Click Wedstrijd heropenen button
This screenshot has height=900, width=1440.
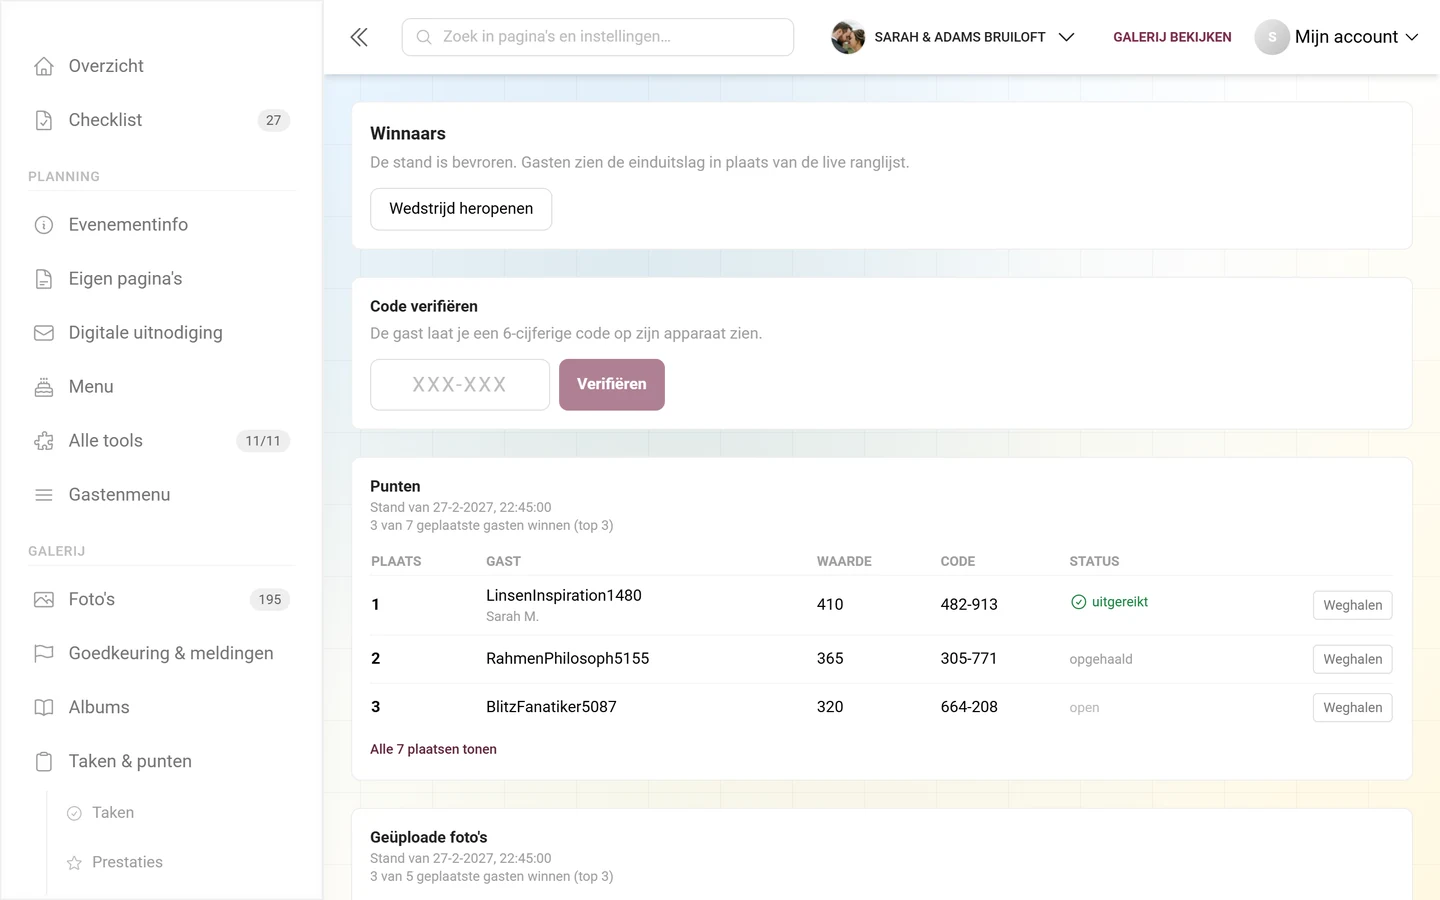[x=461, y=209]
